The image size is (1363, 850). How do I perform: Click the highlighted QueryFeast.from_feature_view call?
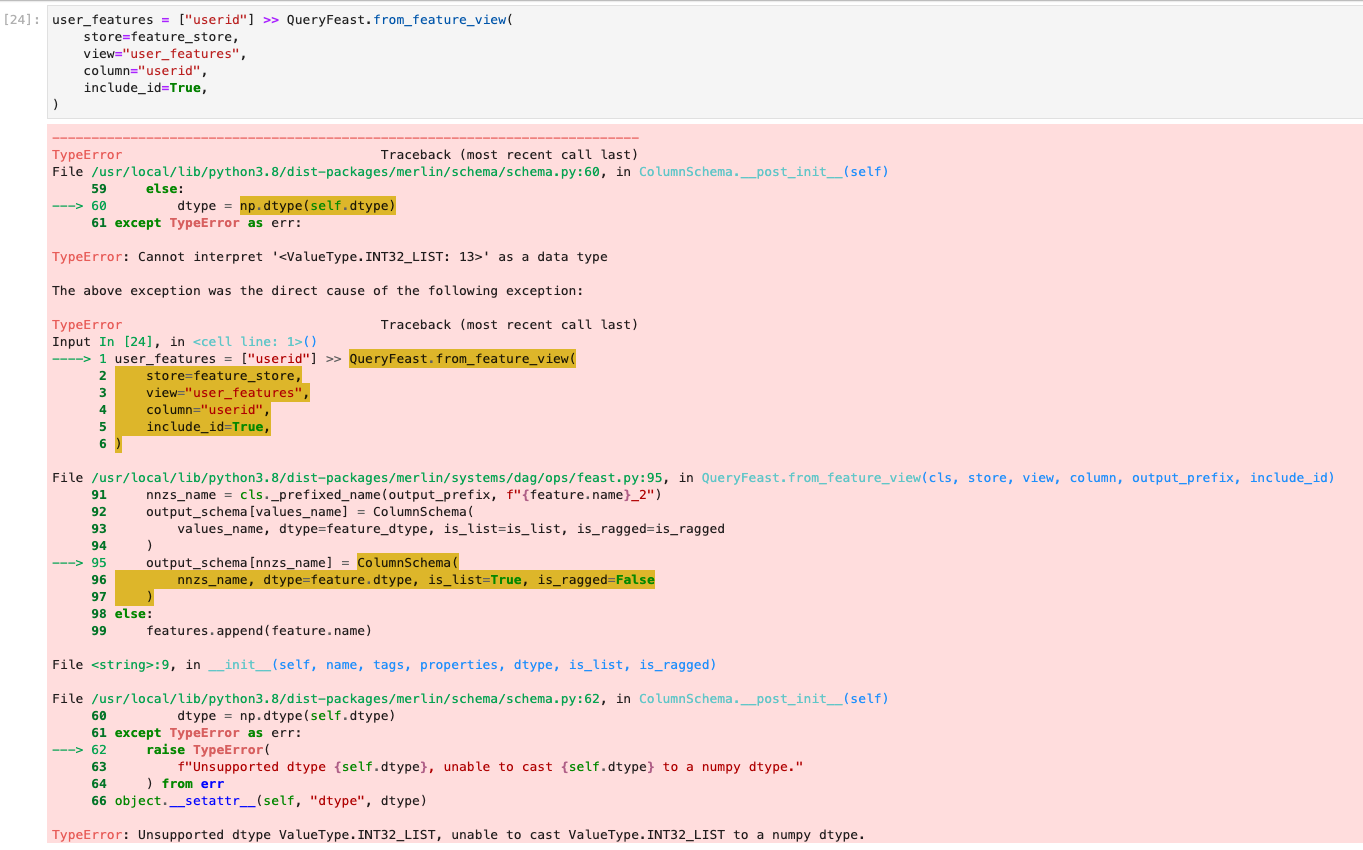(461, 358)
